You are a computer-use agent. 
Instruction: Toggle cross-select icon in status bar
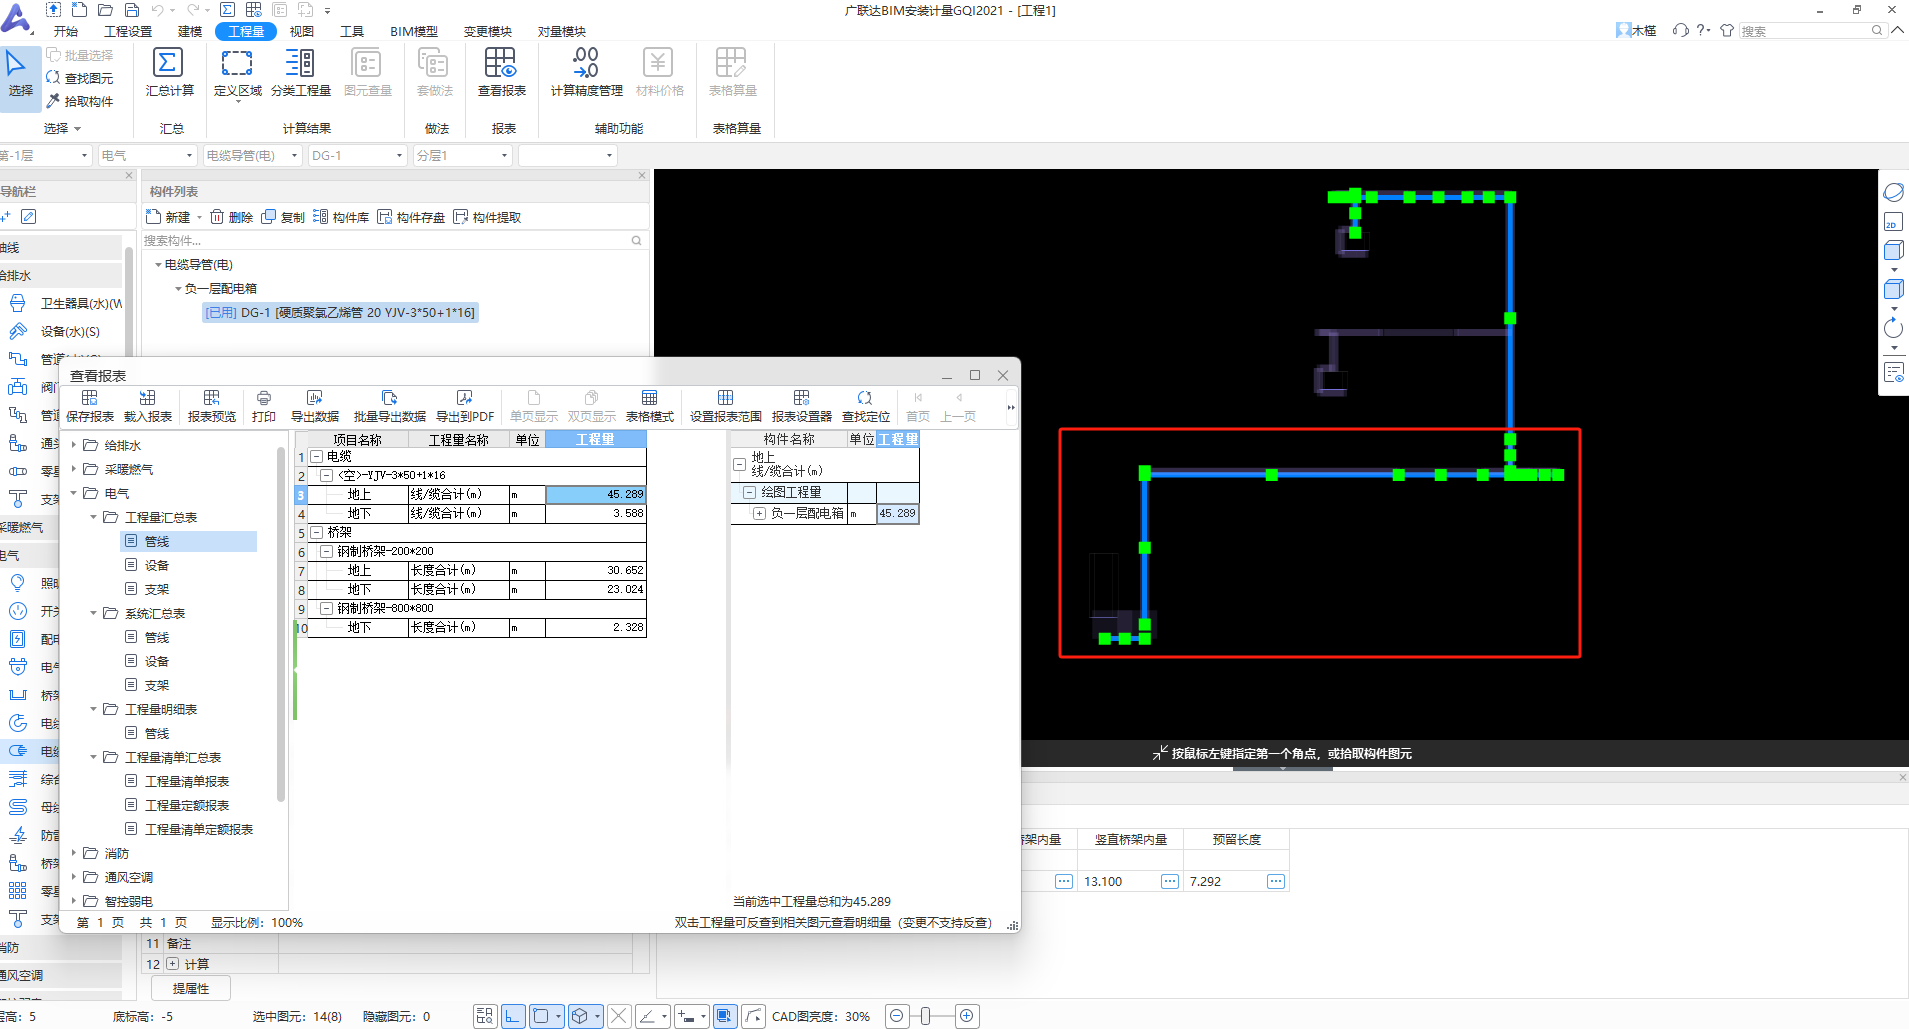(x=619, y=1016)
